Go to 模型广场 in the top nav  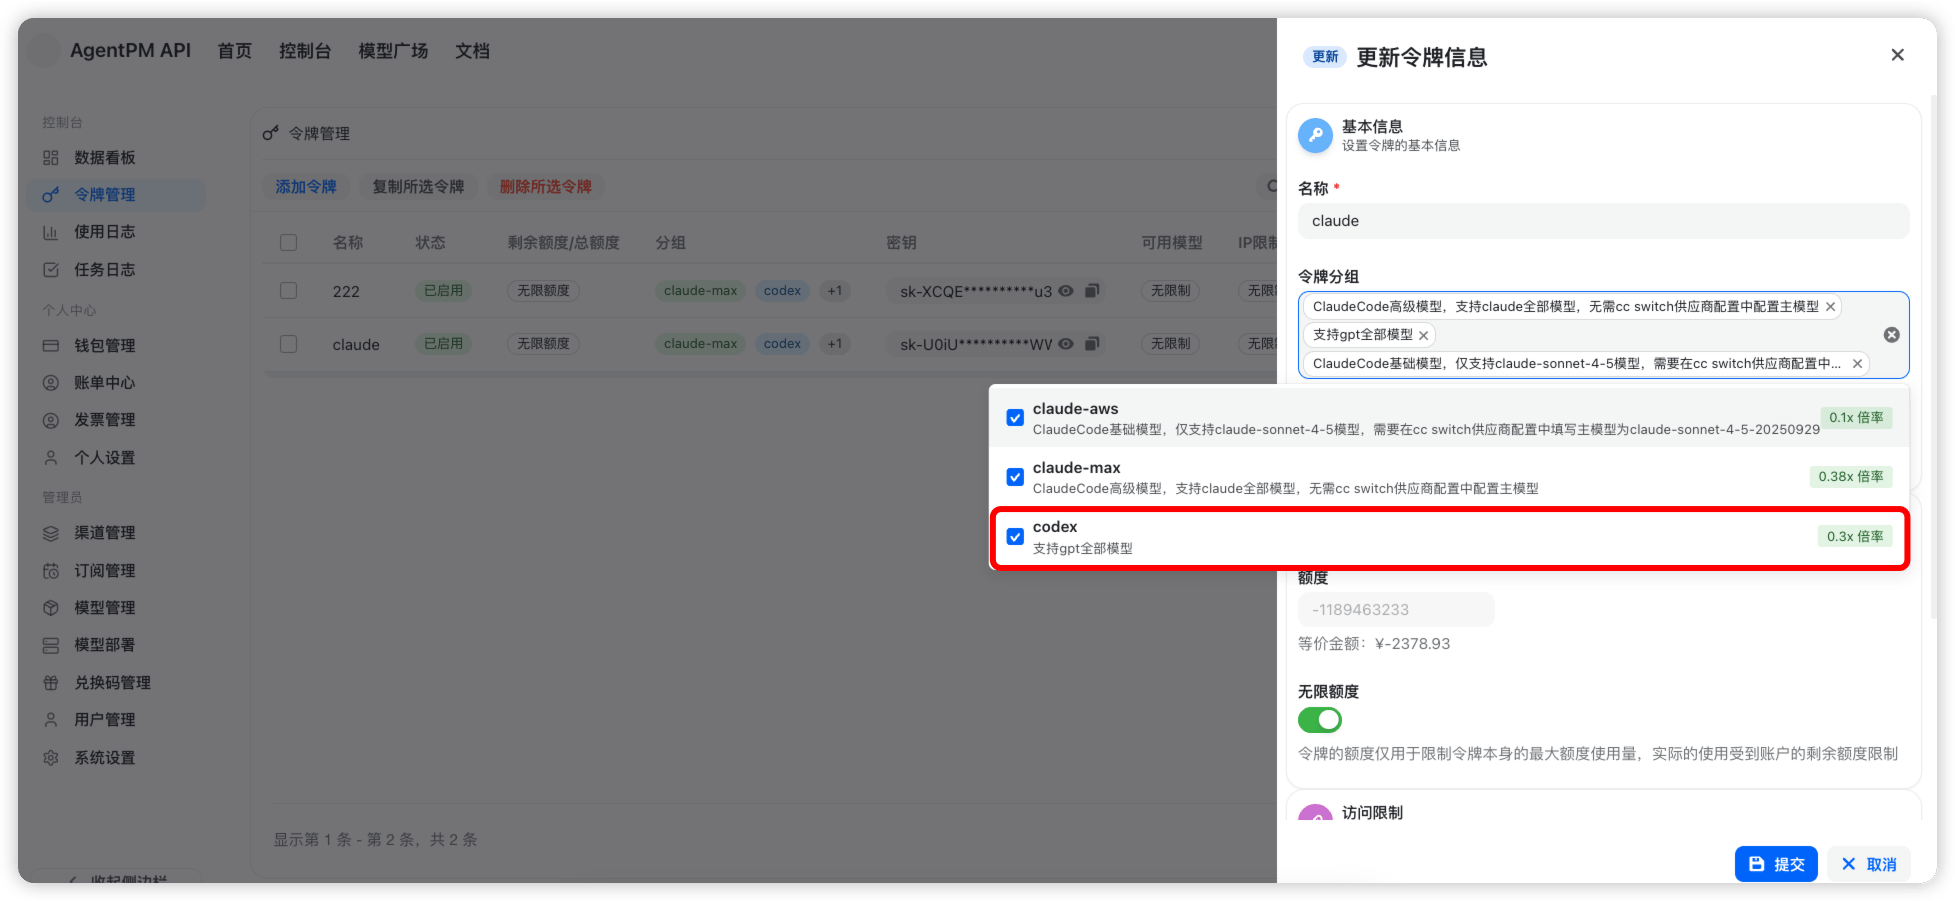(393, 51)
